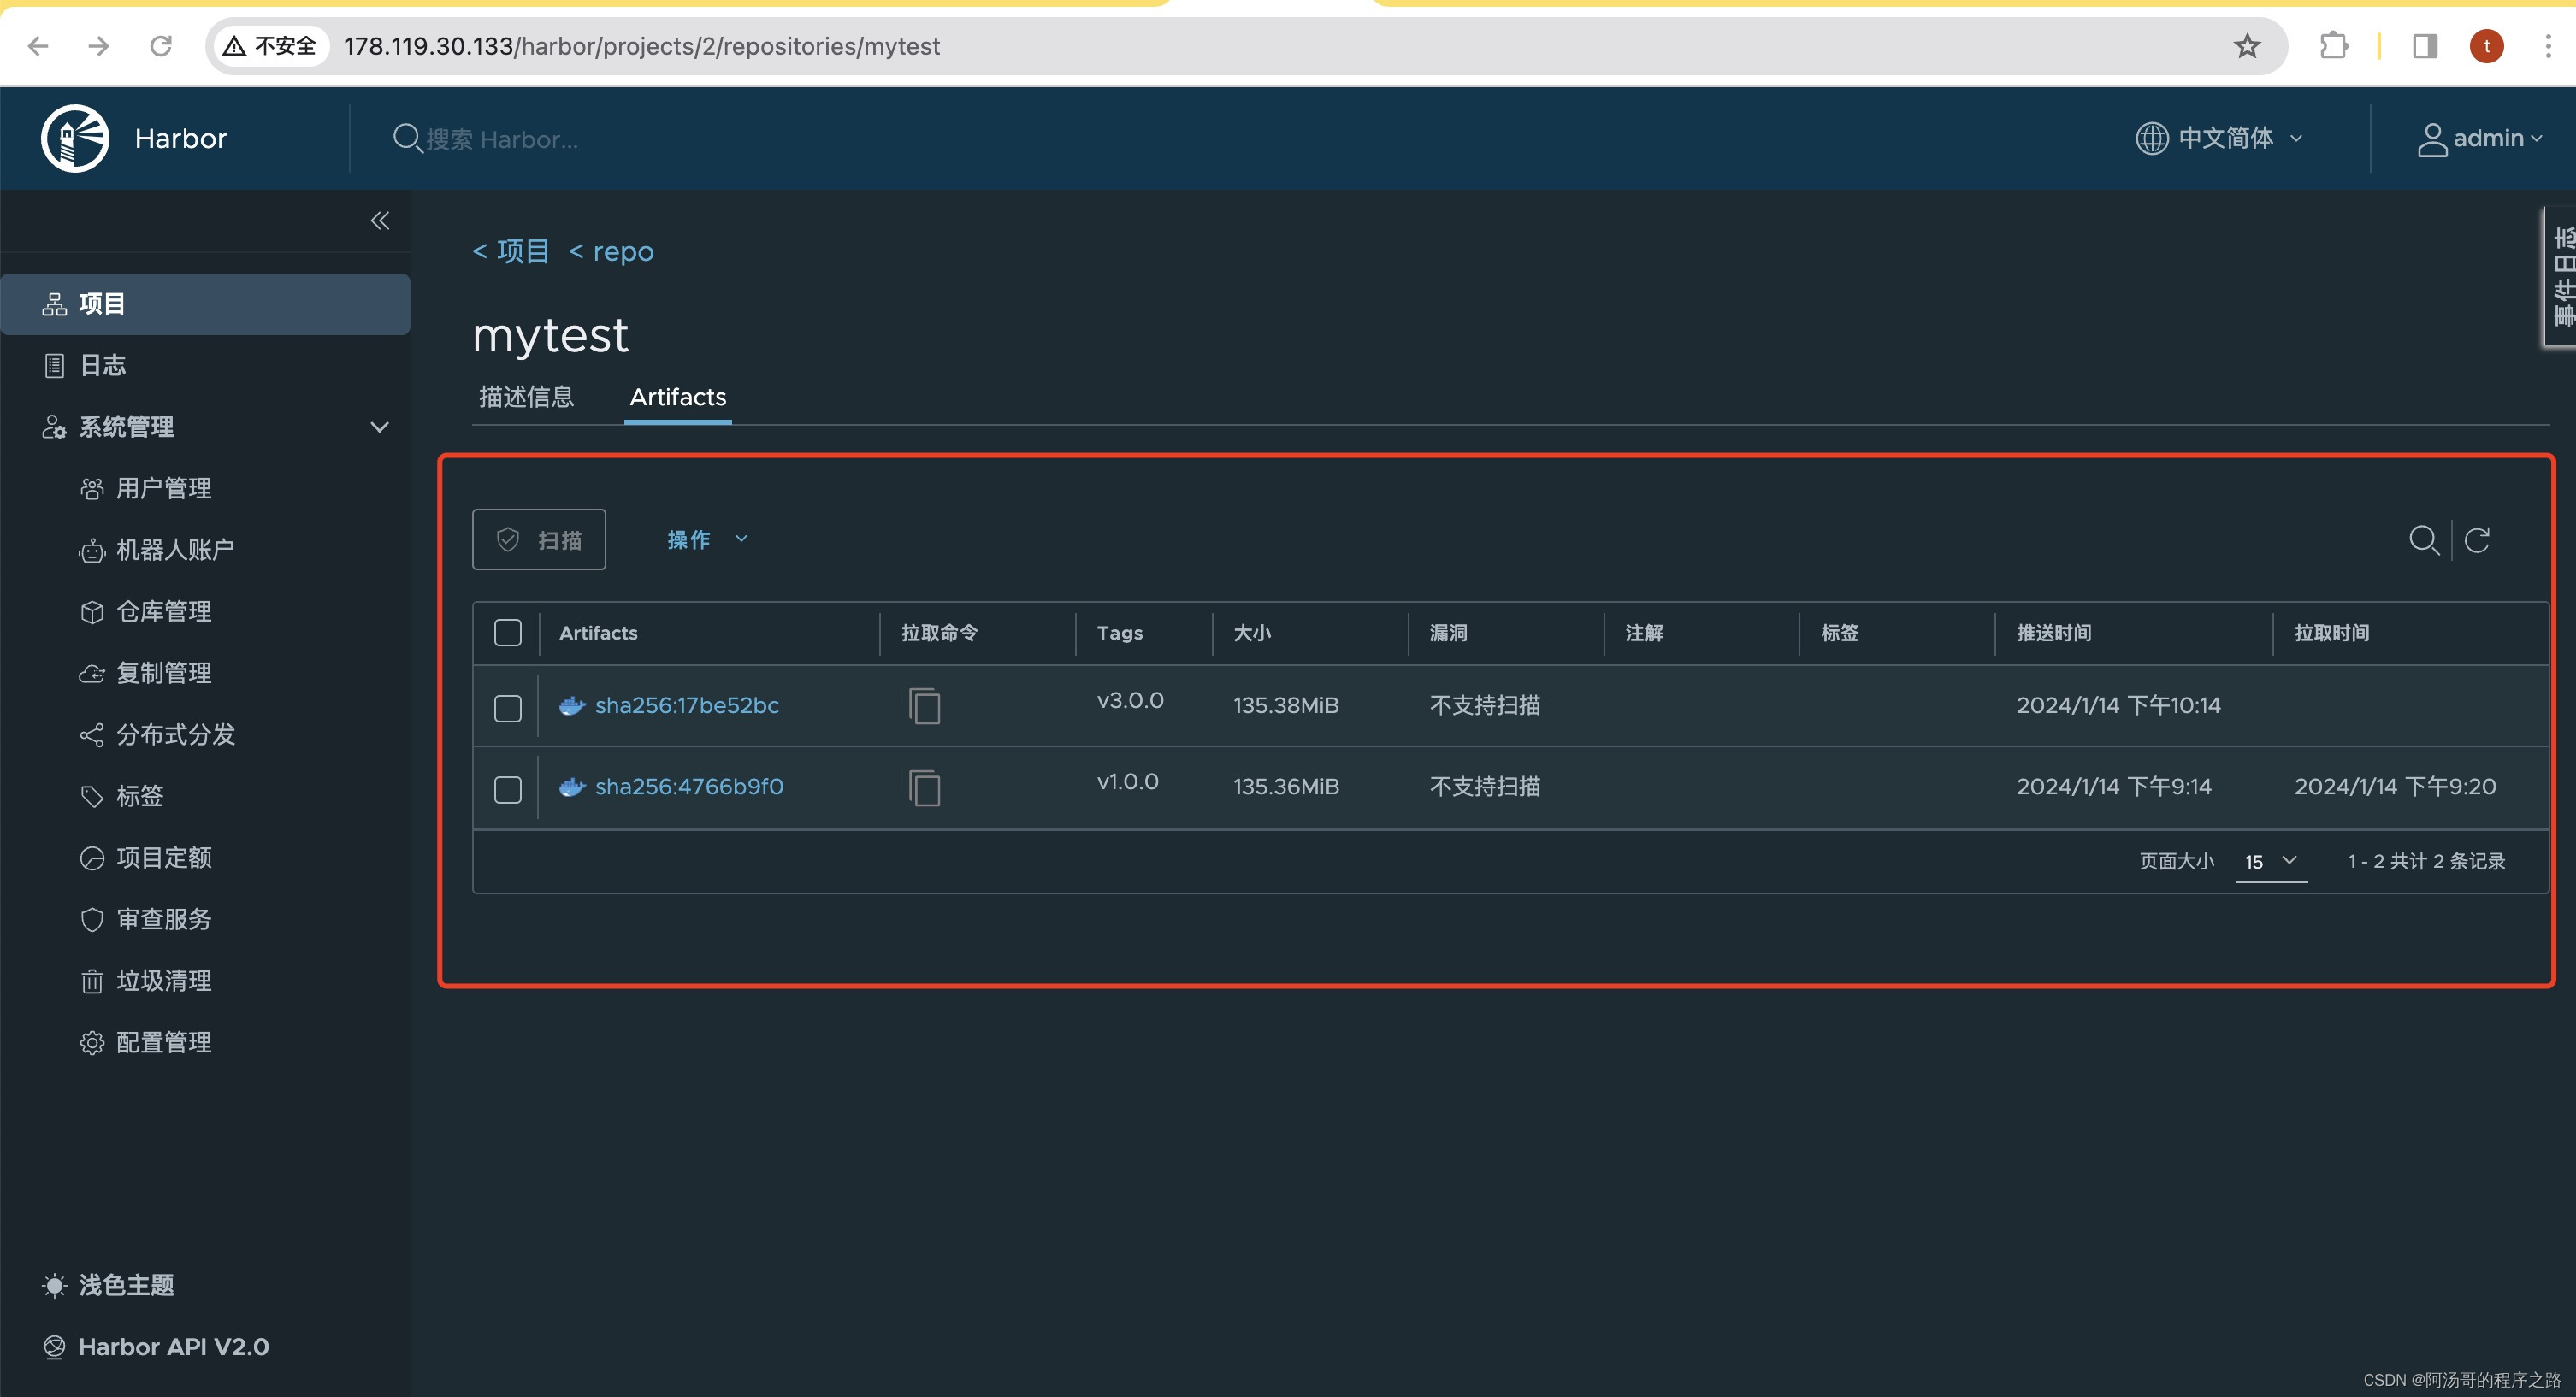Open Harbor API V2.0 link
Screen dimensions: 2576x1397
point(156,1347)
